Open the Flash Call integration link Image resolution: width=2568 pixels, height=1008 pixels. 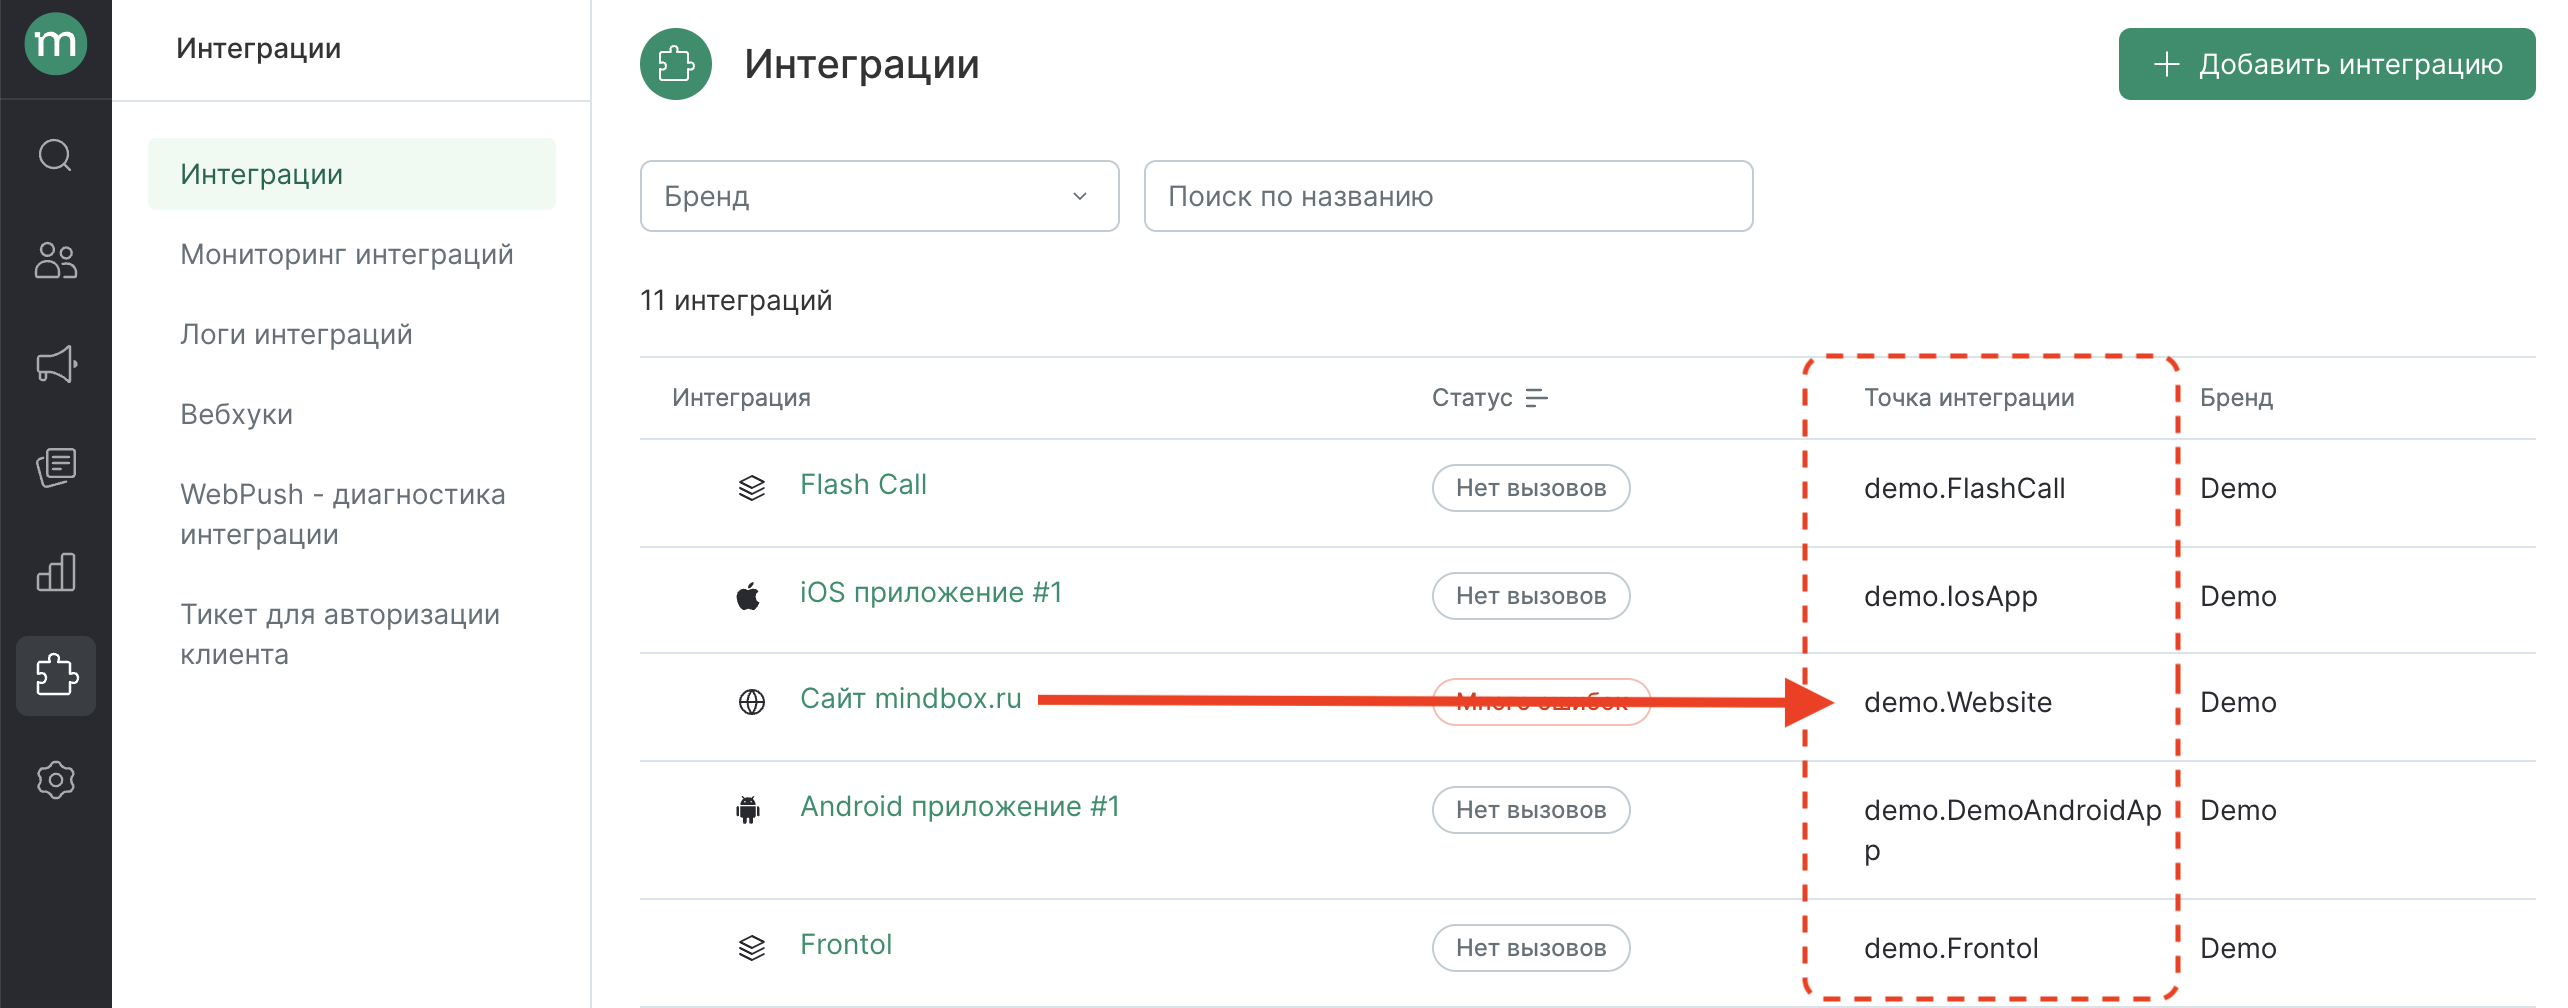click(x=862, y=485)
